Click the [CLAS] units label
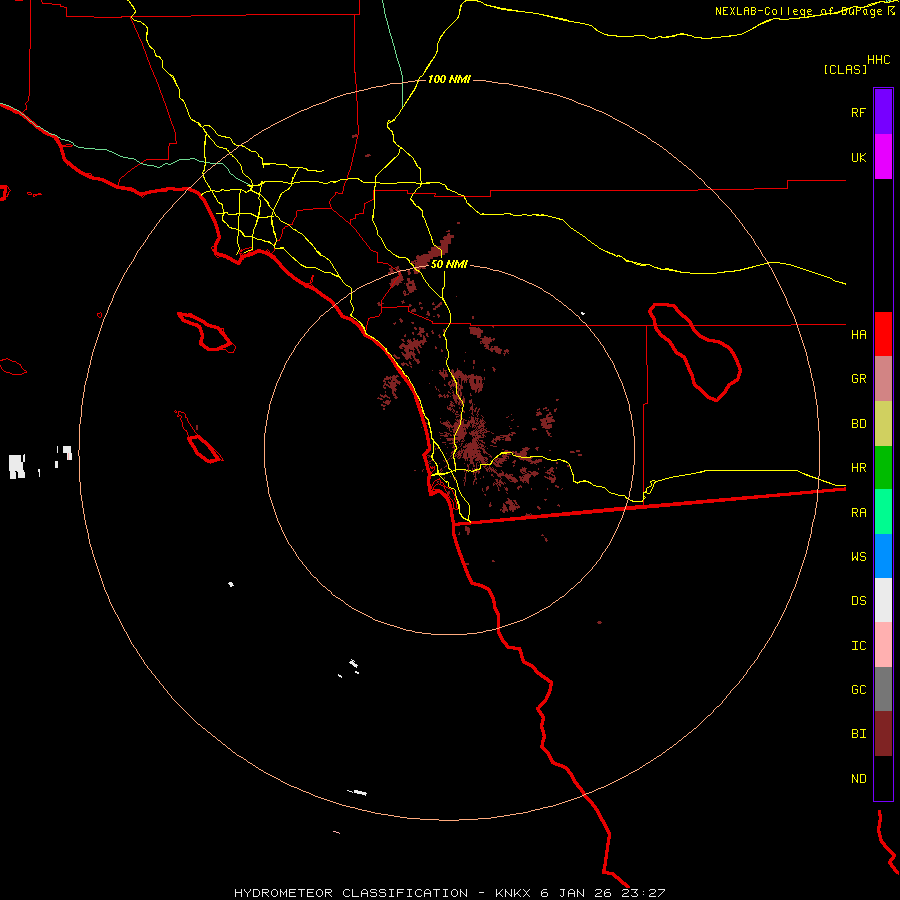Screen dimensions: 900x900 tap(845, 69)
